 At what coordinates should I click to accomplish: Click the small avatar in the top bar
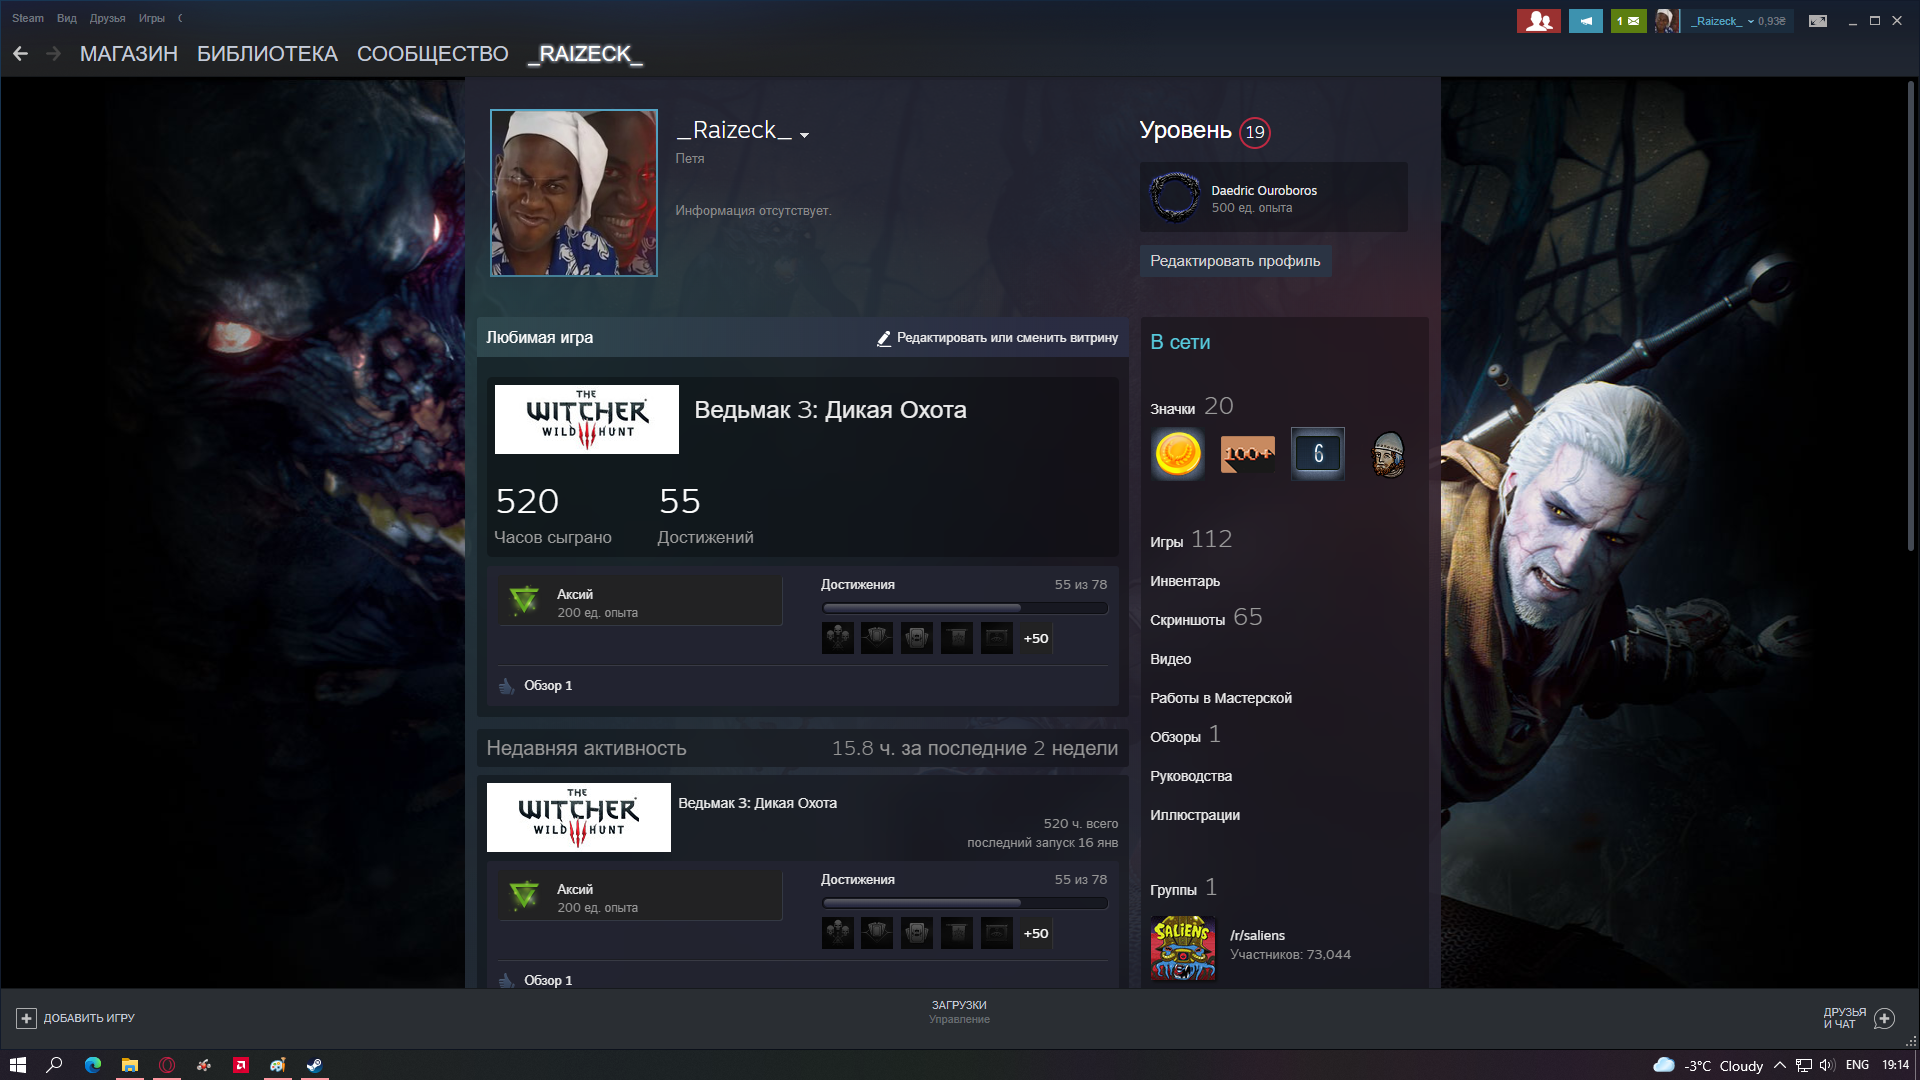[x=1665, y=21]
